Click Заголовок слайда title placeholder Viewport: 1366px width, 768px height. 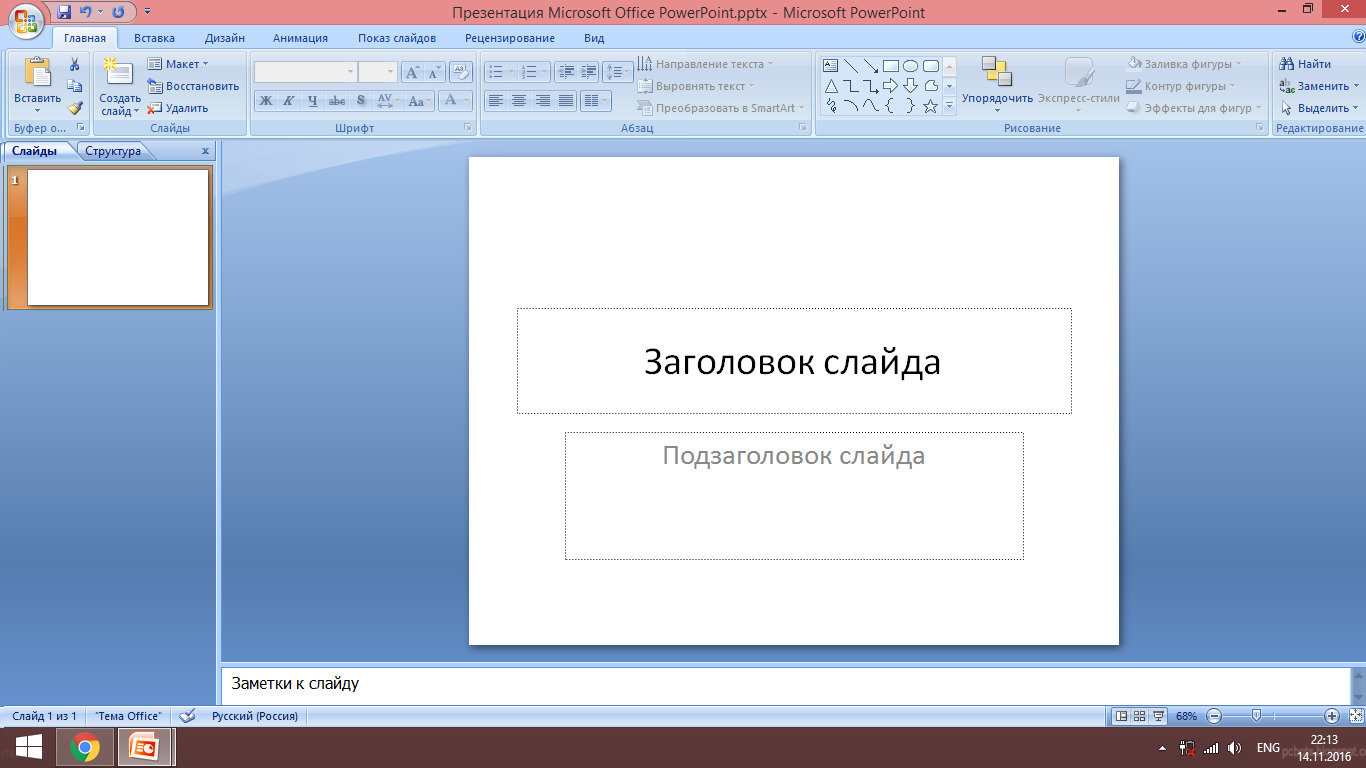(794, 361)
